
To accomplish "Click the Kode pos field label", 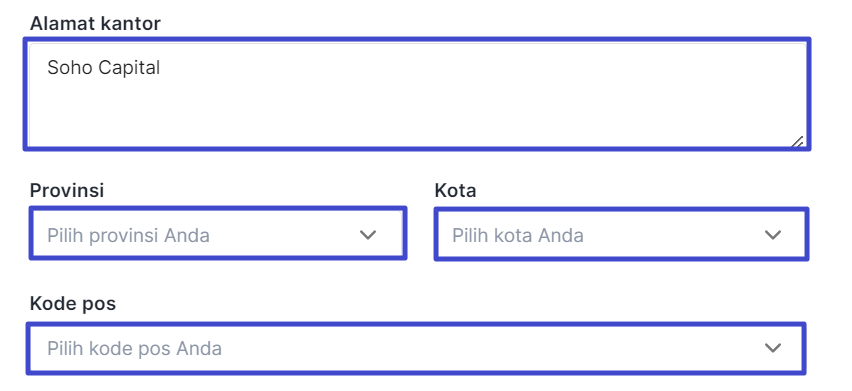I will pyautogui.click(x=73, y=304).
